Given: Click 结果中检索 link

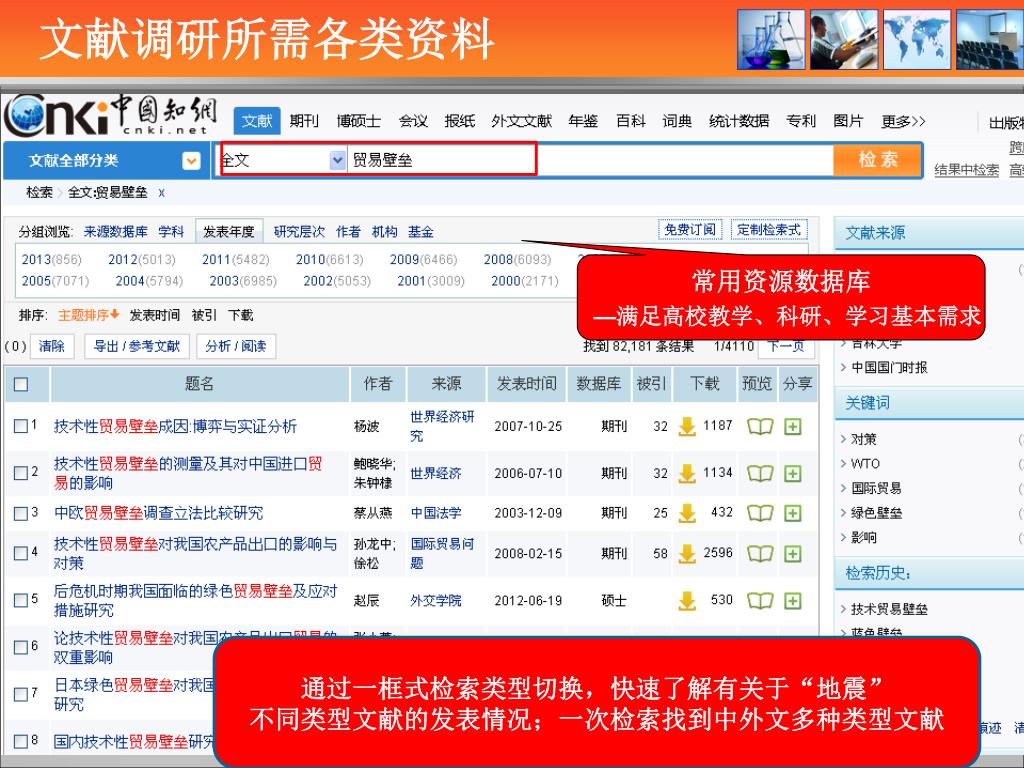Looking at the screenshot, I should pyautogui.click(x=967, y=170).
